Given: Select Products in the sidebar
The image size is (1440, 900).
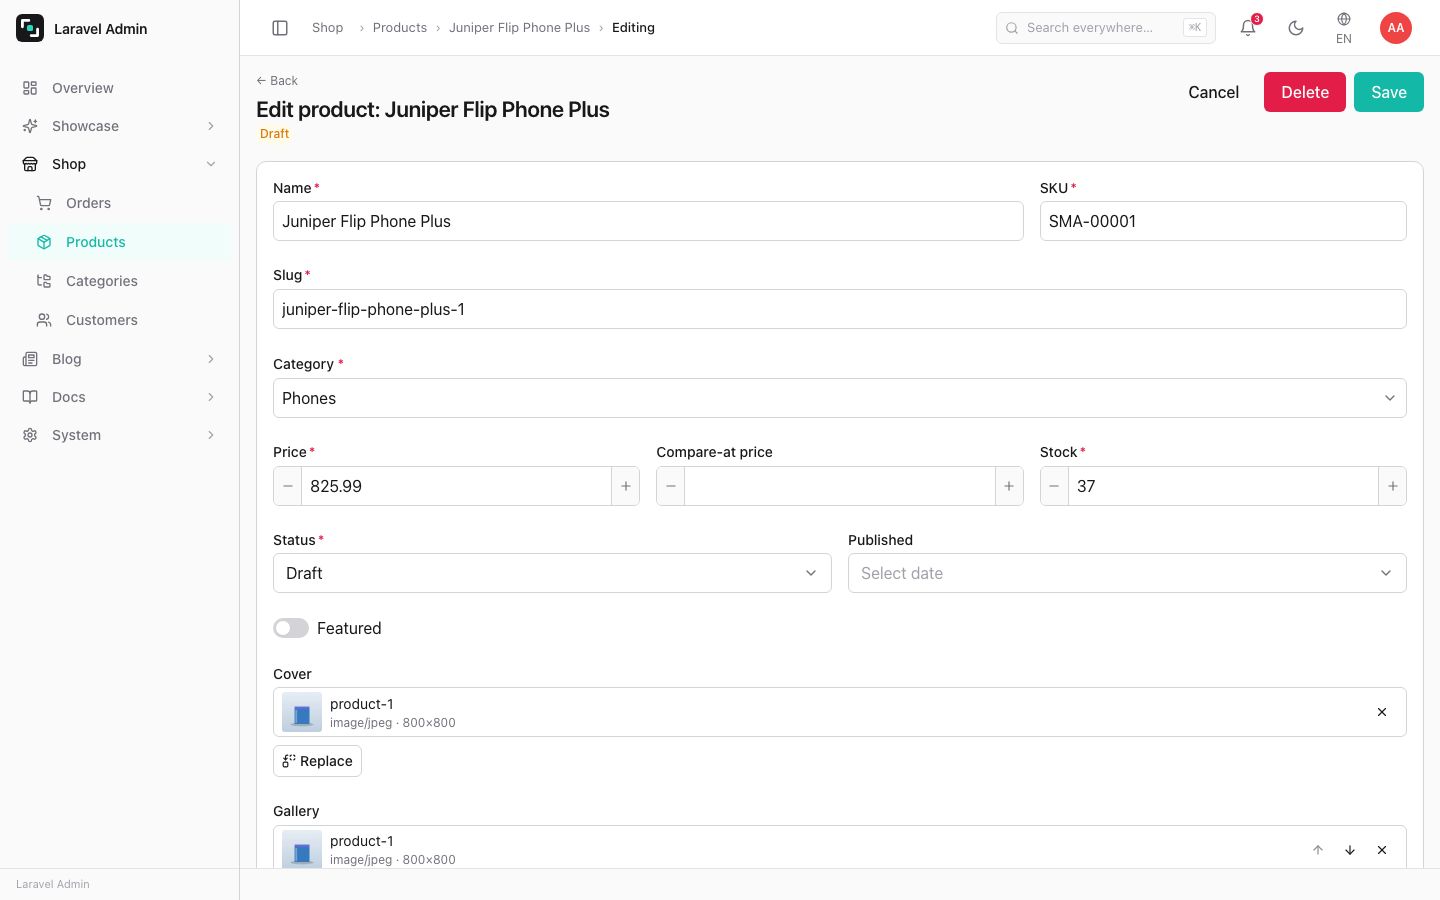Looking at the screenshot, I should click(x=120, y=242).
